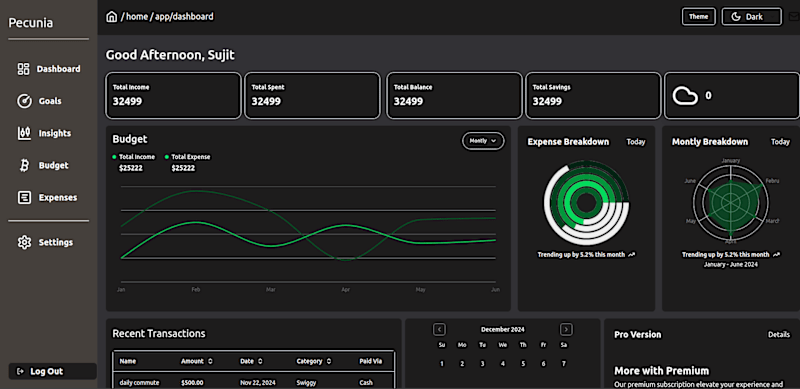Toggle Total Expense legend in Budget

(187, 157)
